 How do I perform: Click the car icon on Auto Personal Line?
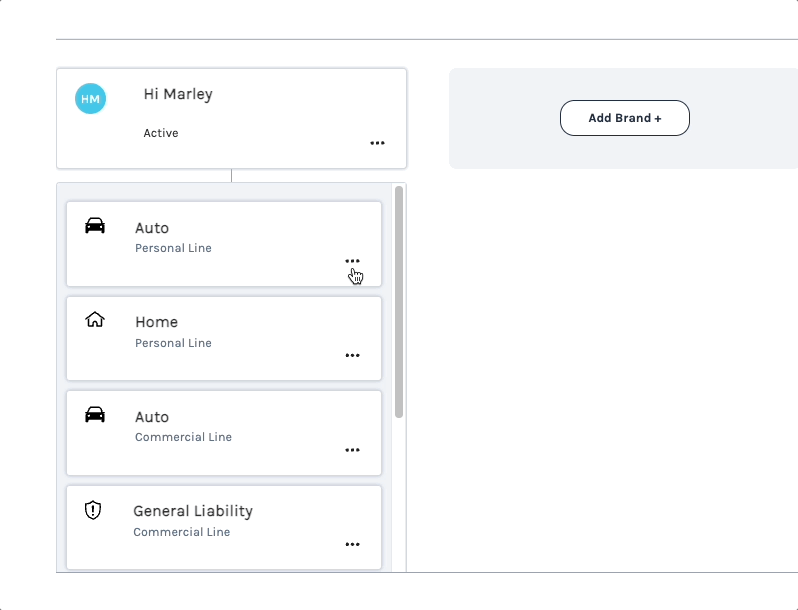(95, 226)
